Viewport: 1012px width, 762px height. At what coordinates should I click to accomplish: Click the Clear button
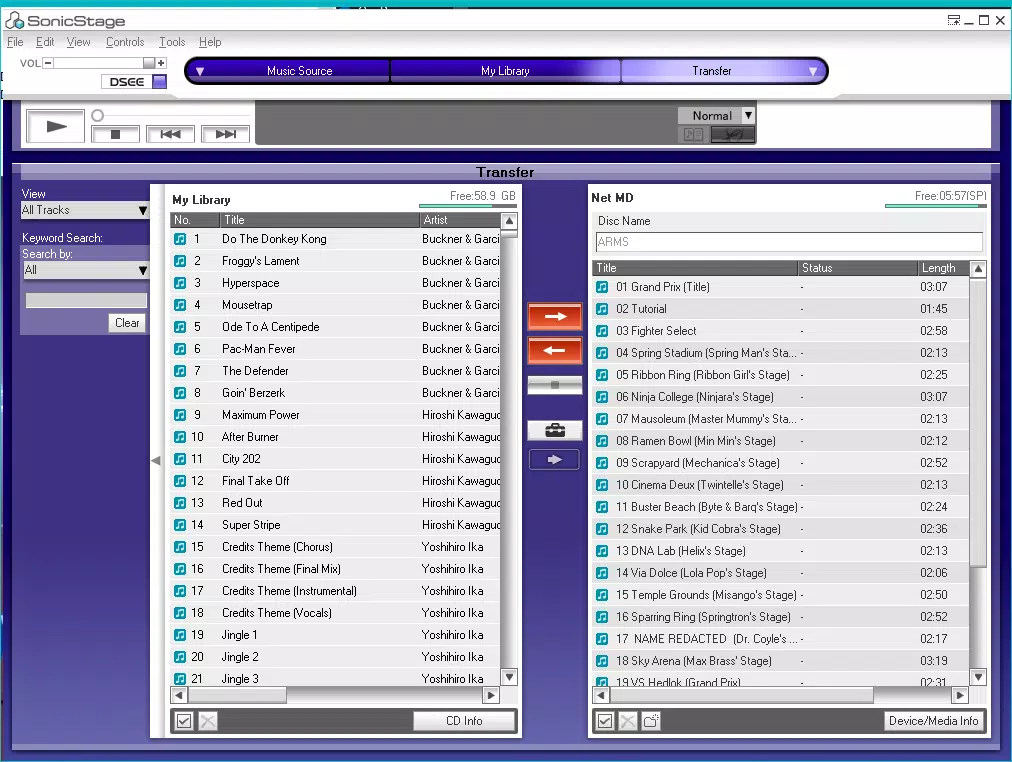click(126, 323)
